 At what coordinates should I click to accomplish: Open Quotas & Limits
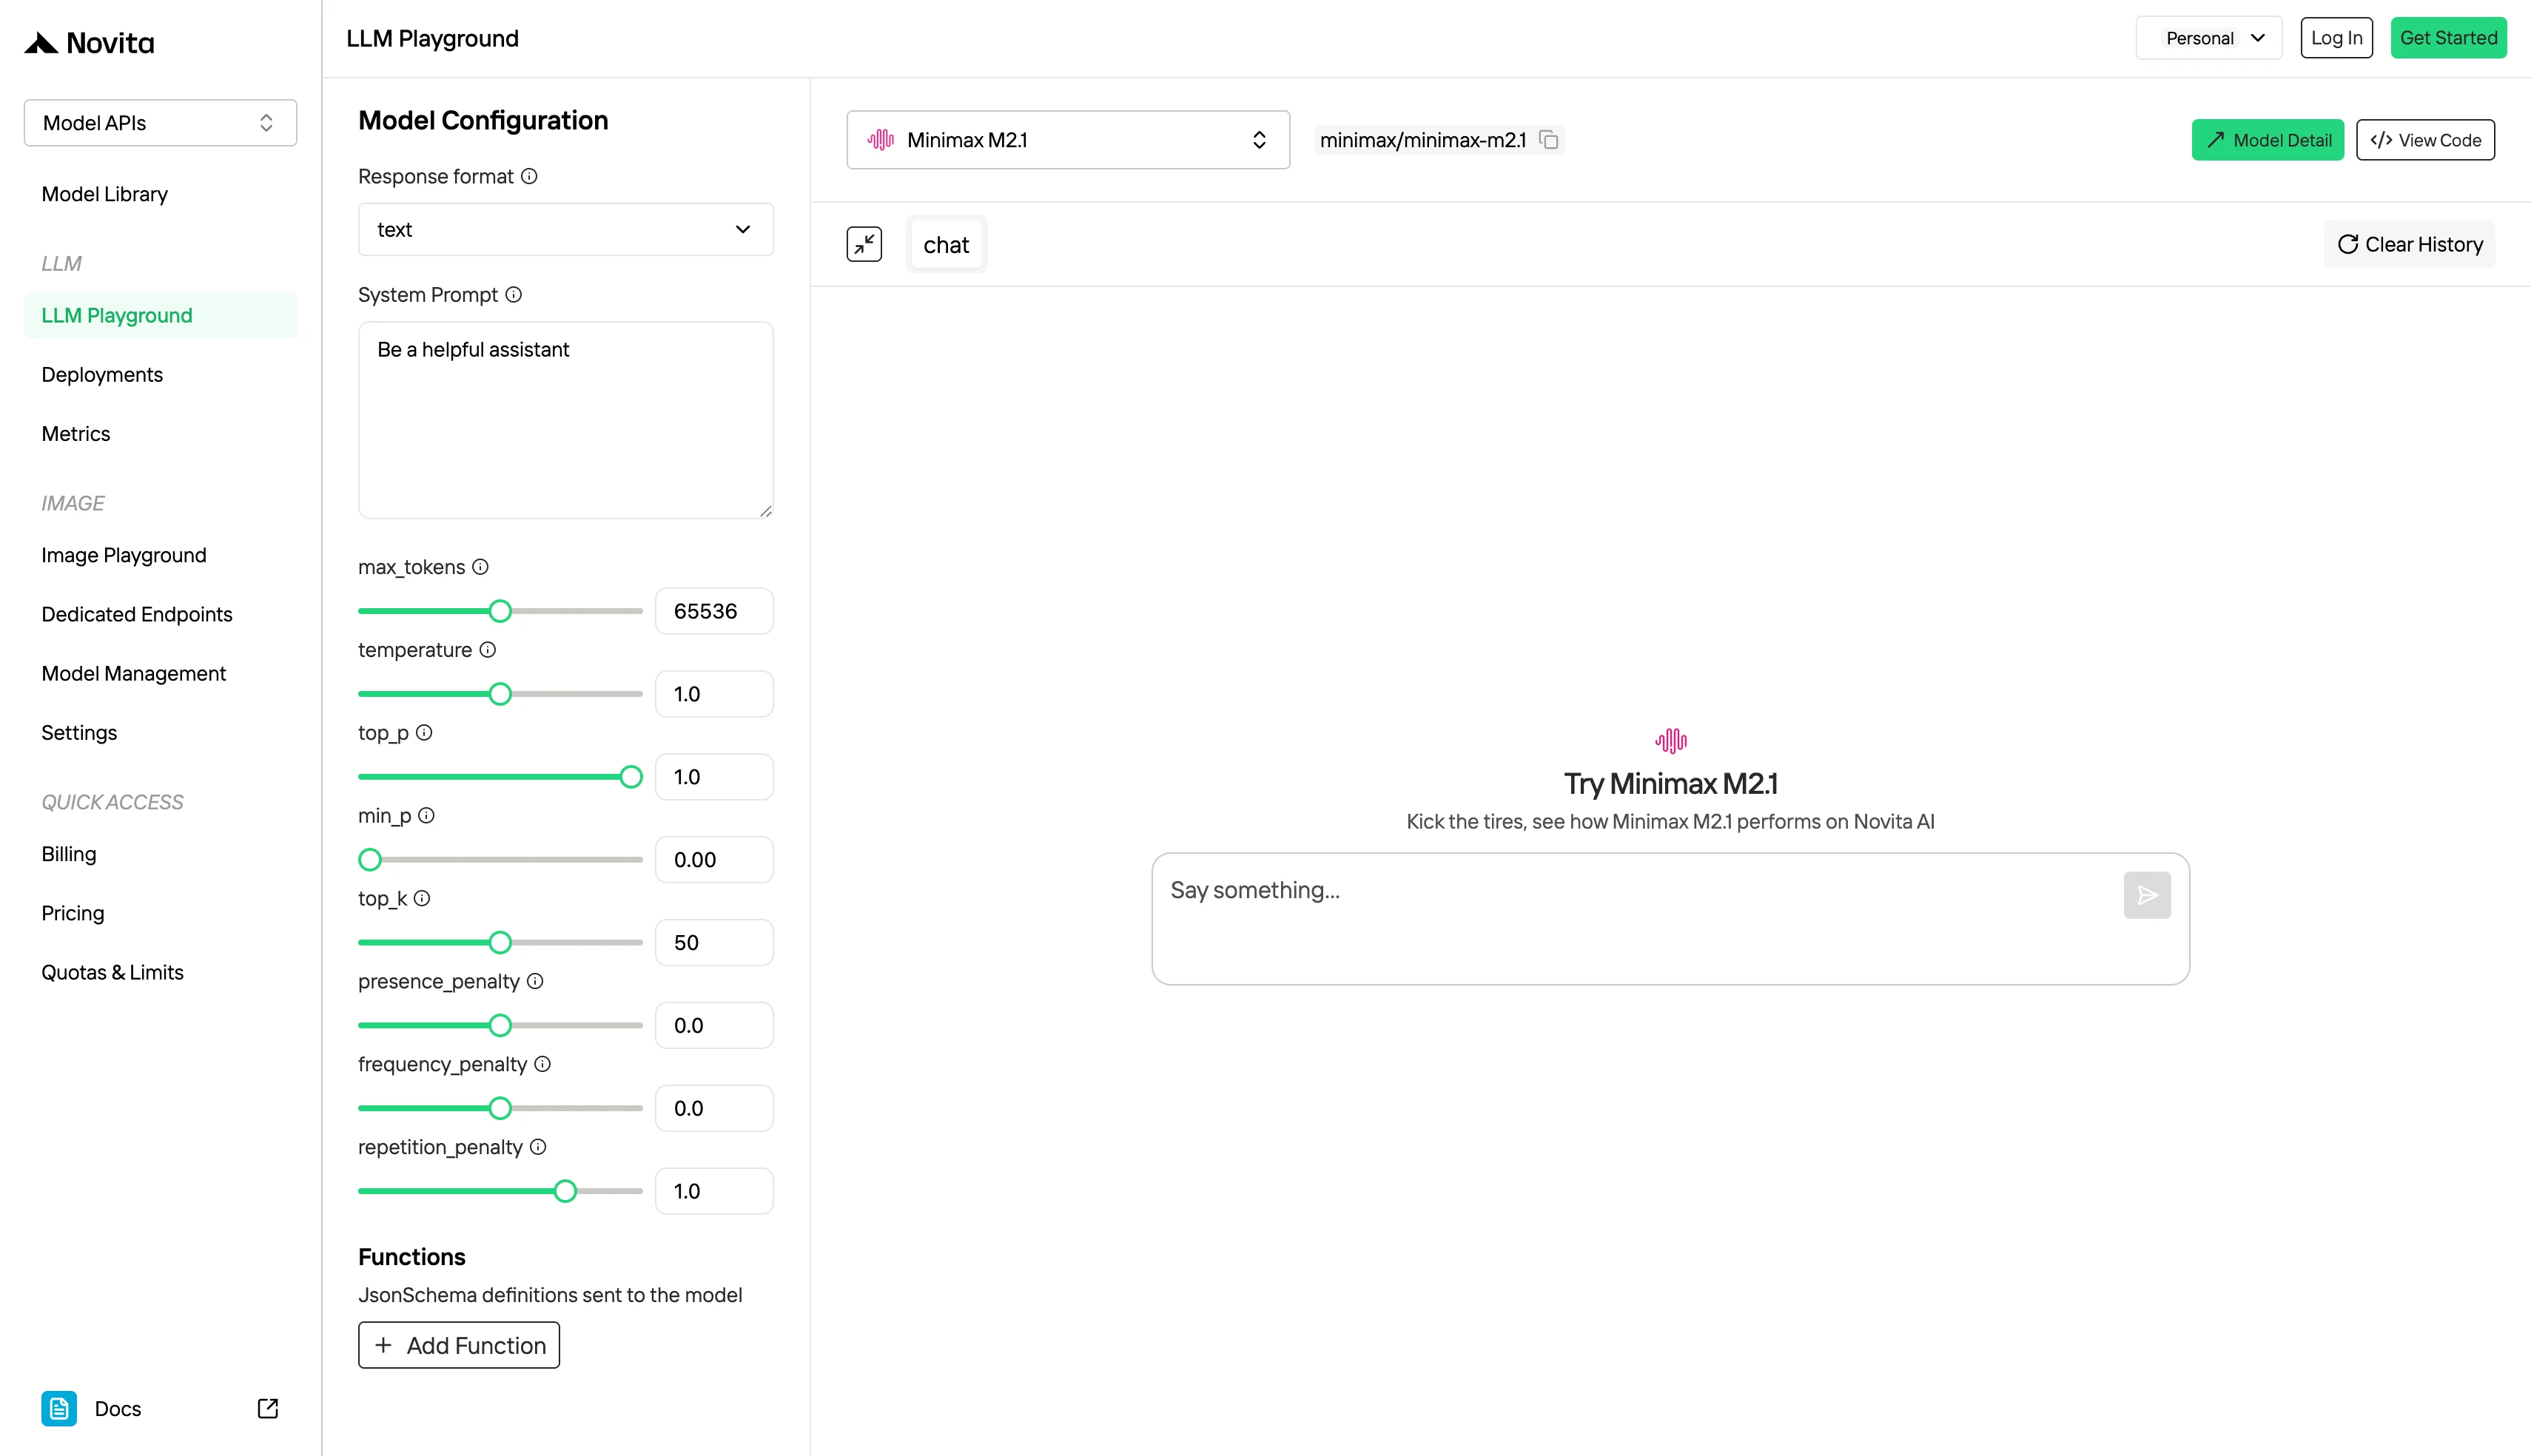click(x=113, y=972)
